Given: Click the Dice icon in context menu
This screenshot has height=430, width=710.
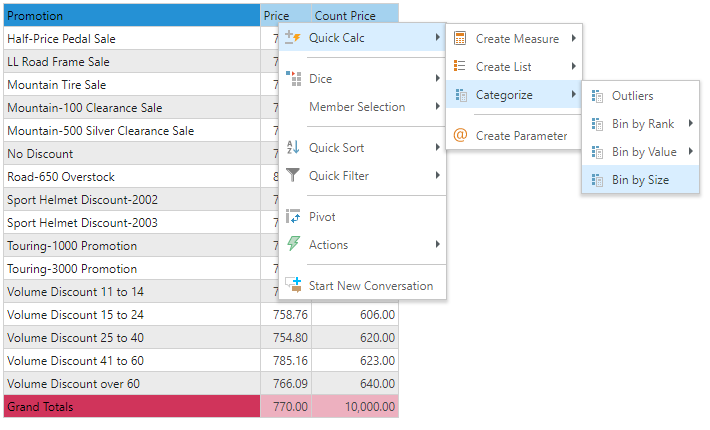Looking at the screenshot, I should pyautogui.click(x=293, y=79).
